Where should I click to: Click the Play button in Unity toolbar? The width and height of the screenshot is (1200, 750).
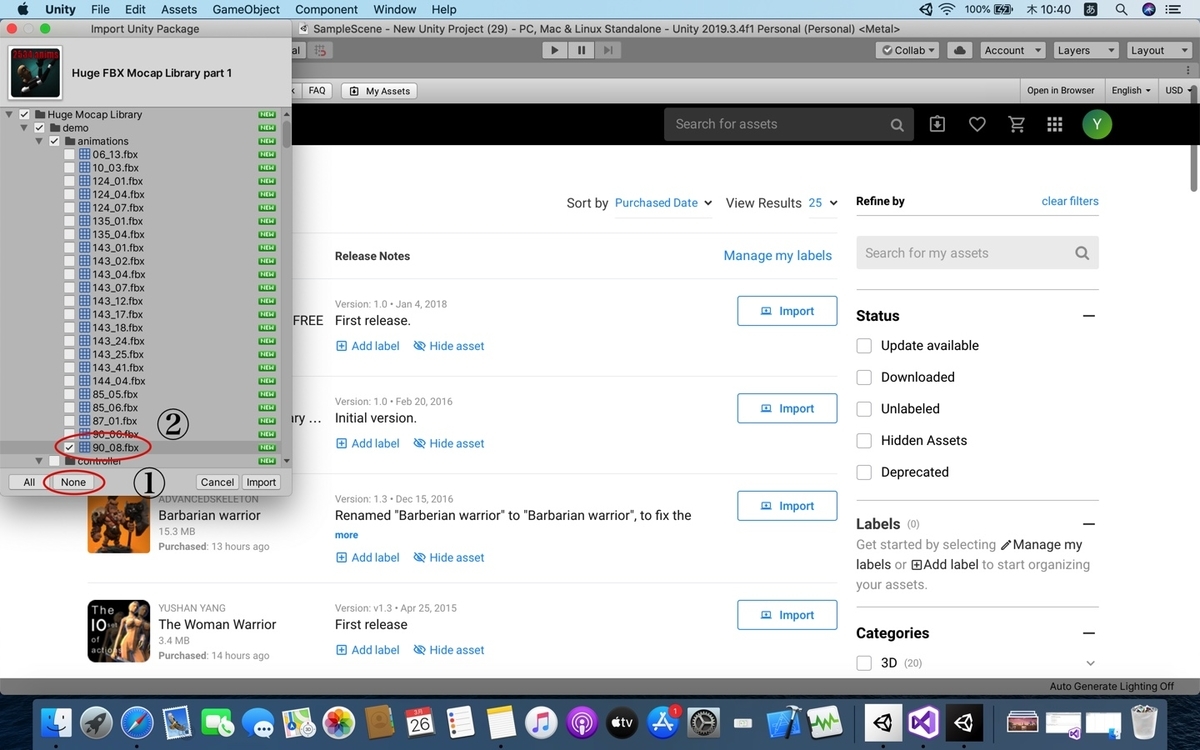(x=555, y=50)
